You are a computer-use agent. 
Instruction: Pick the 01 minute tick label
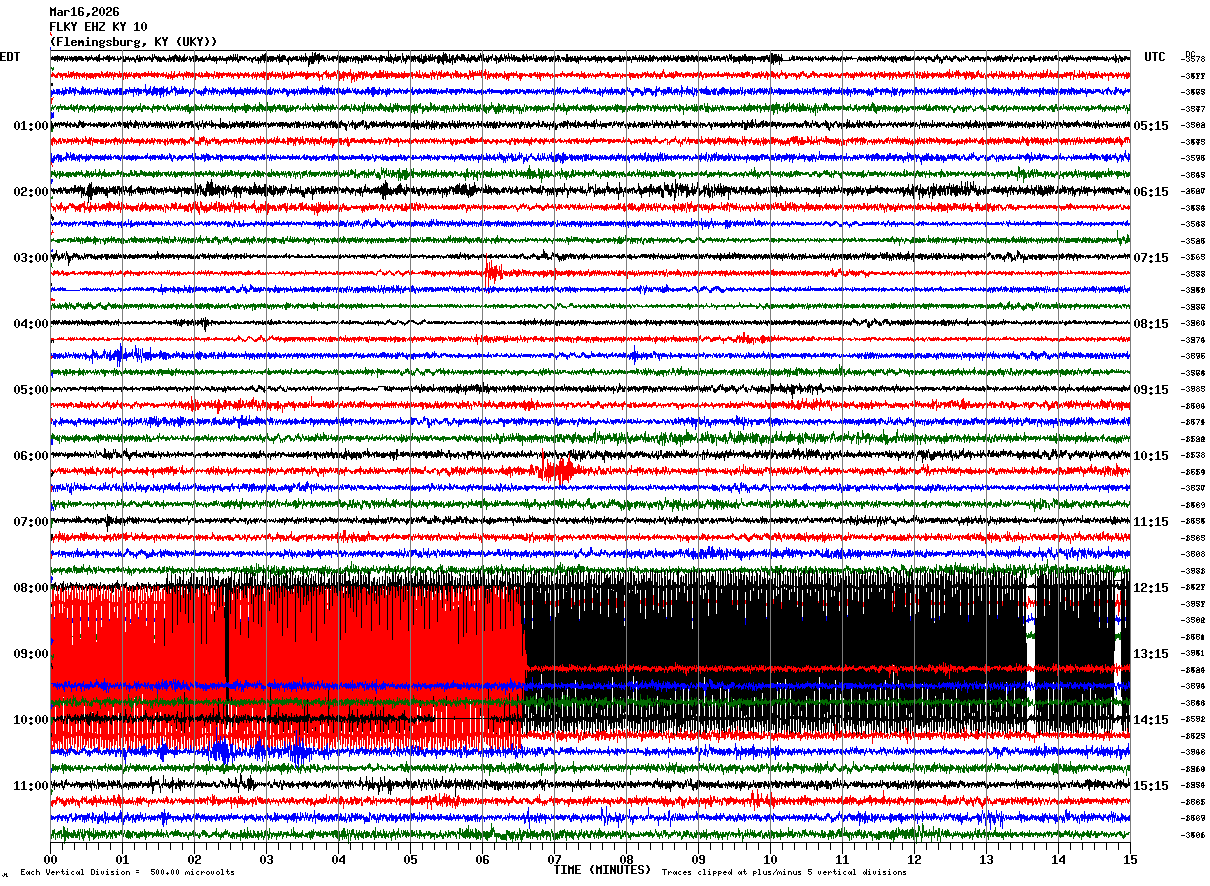[x=122, y=860]
